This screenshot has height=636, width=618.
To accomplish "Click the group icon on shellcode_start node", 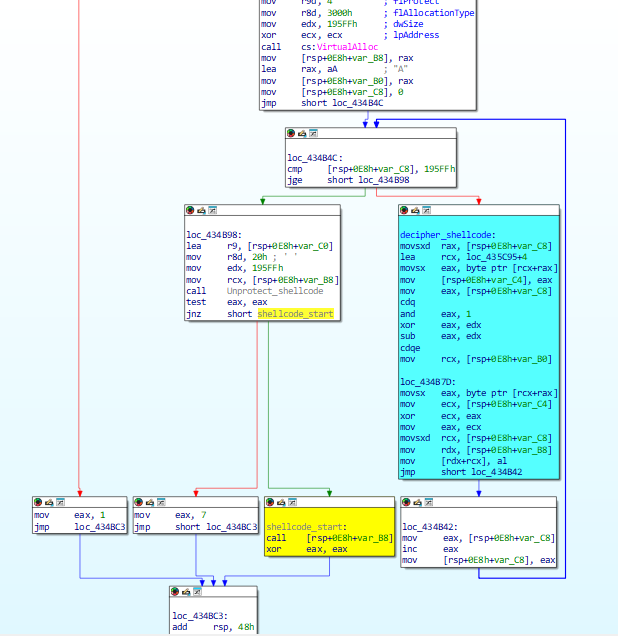I will coord(293,502).
